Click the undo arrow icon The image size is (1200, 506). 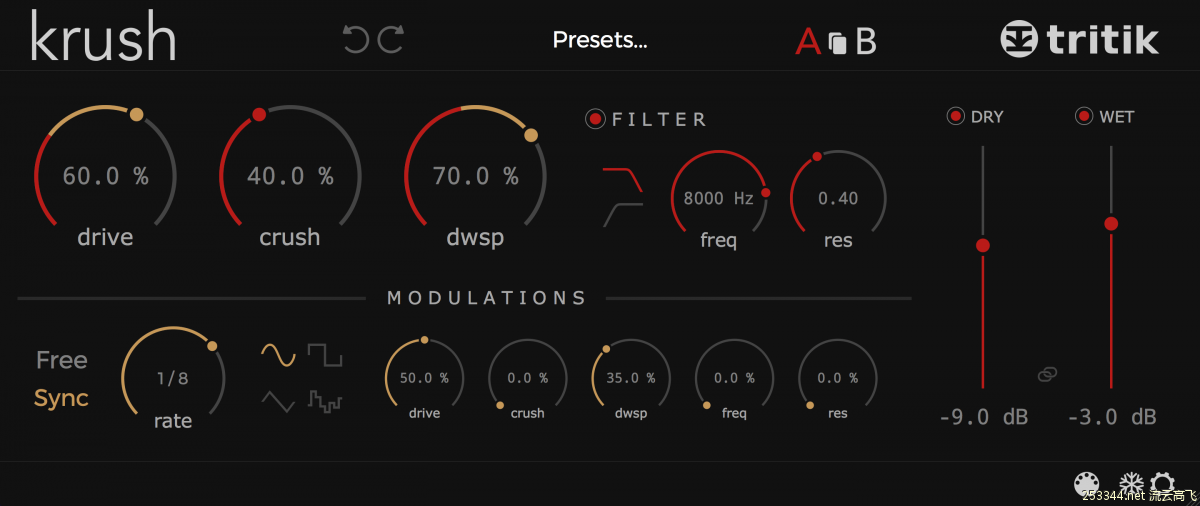tap(355, 40)
